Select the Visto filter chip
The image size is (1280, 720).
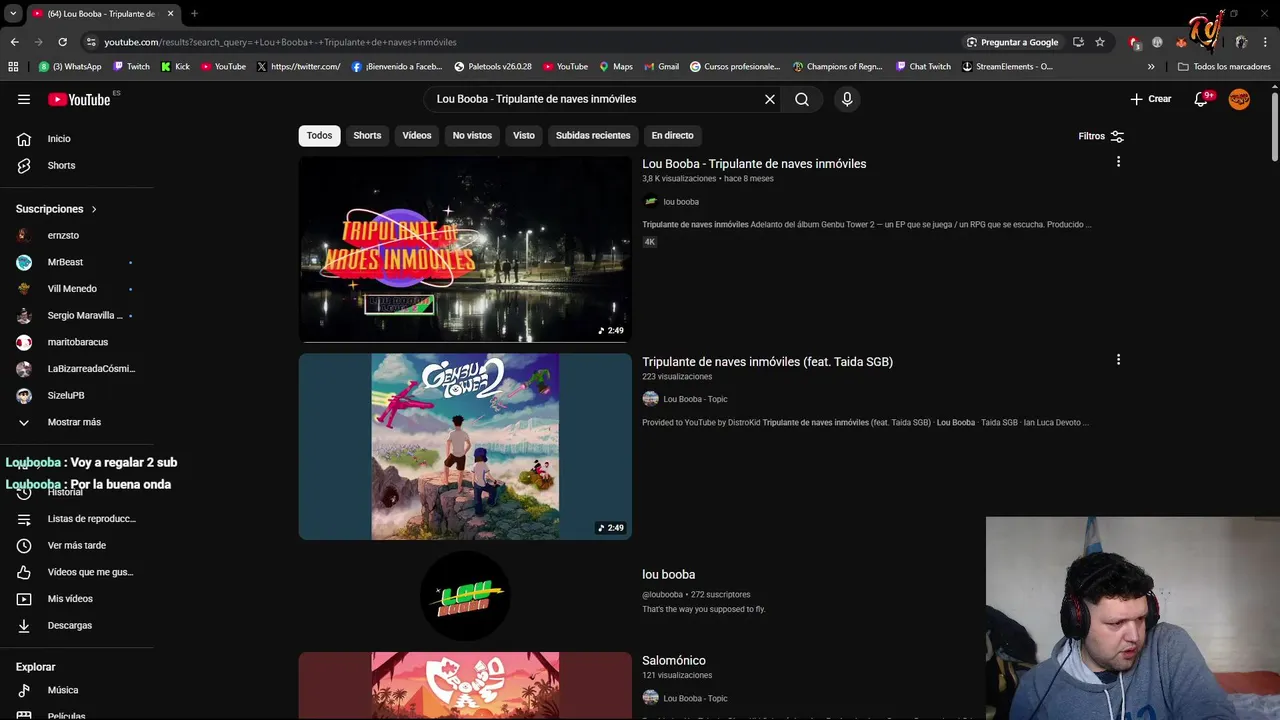pyautogui.click(x=524, y=136)
